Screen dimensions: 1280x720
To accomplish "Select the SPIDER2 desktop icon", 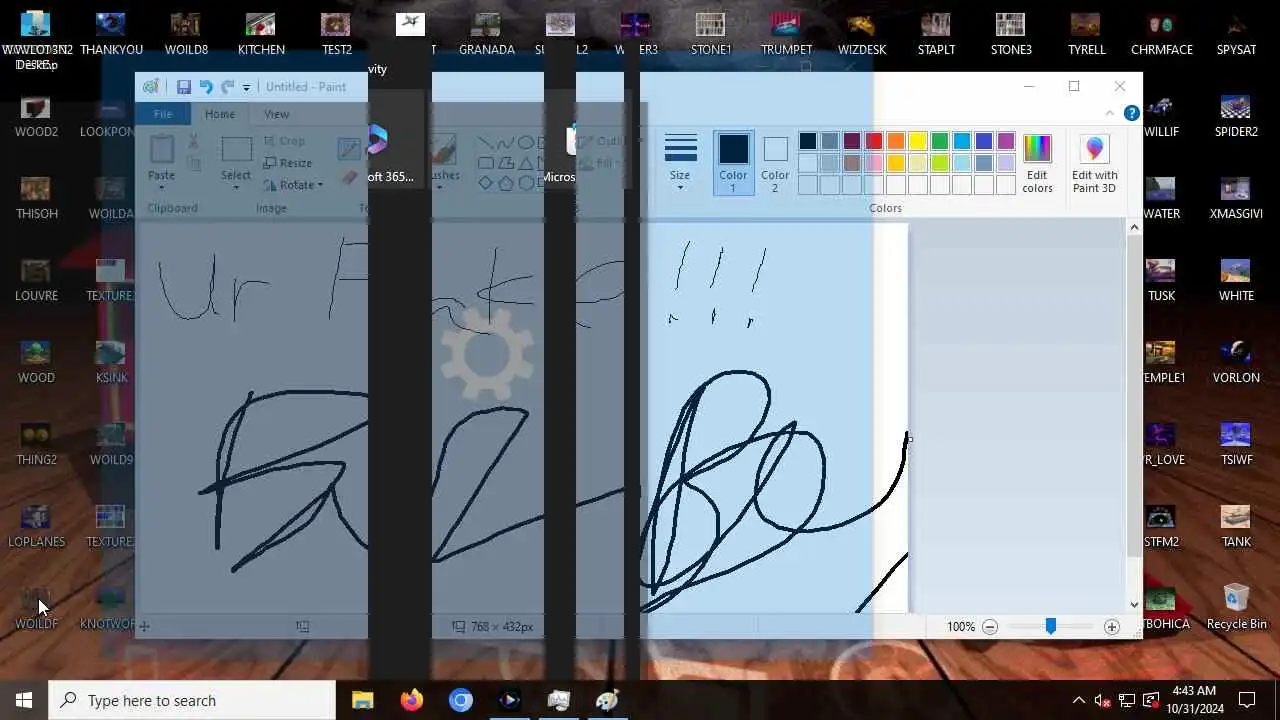I will click(1236, 115).
